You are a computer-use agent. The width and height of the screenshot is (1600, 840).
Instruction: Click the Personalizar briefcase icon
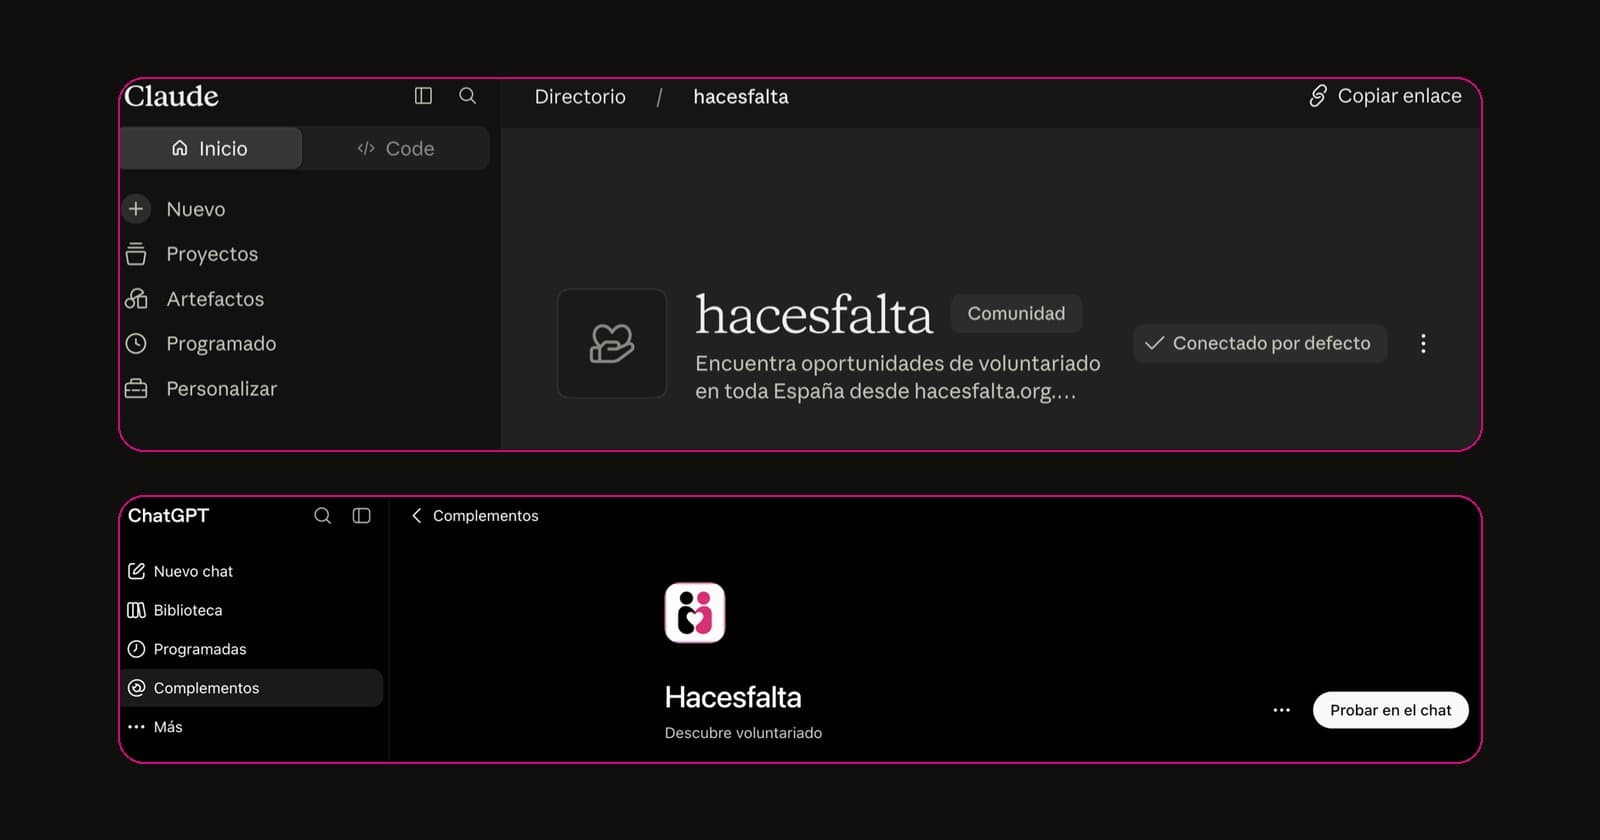pyautogui.click(x=136, y=389)
